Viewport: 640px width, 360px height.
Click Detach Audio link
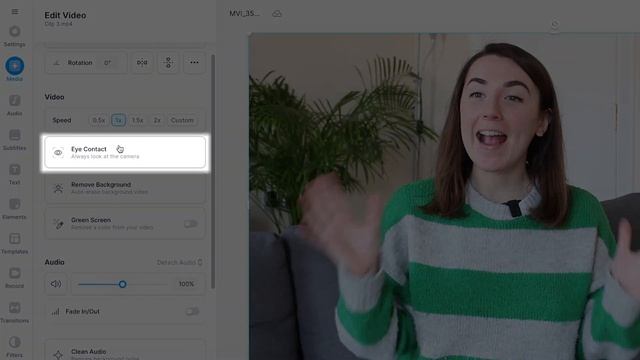pyautogui.click(x=180, y=262)
